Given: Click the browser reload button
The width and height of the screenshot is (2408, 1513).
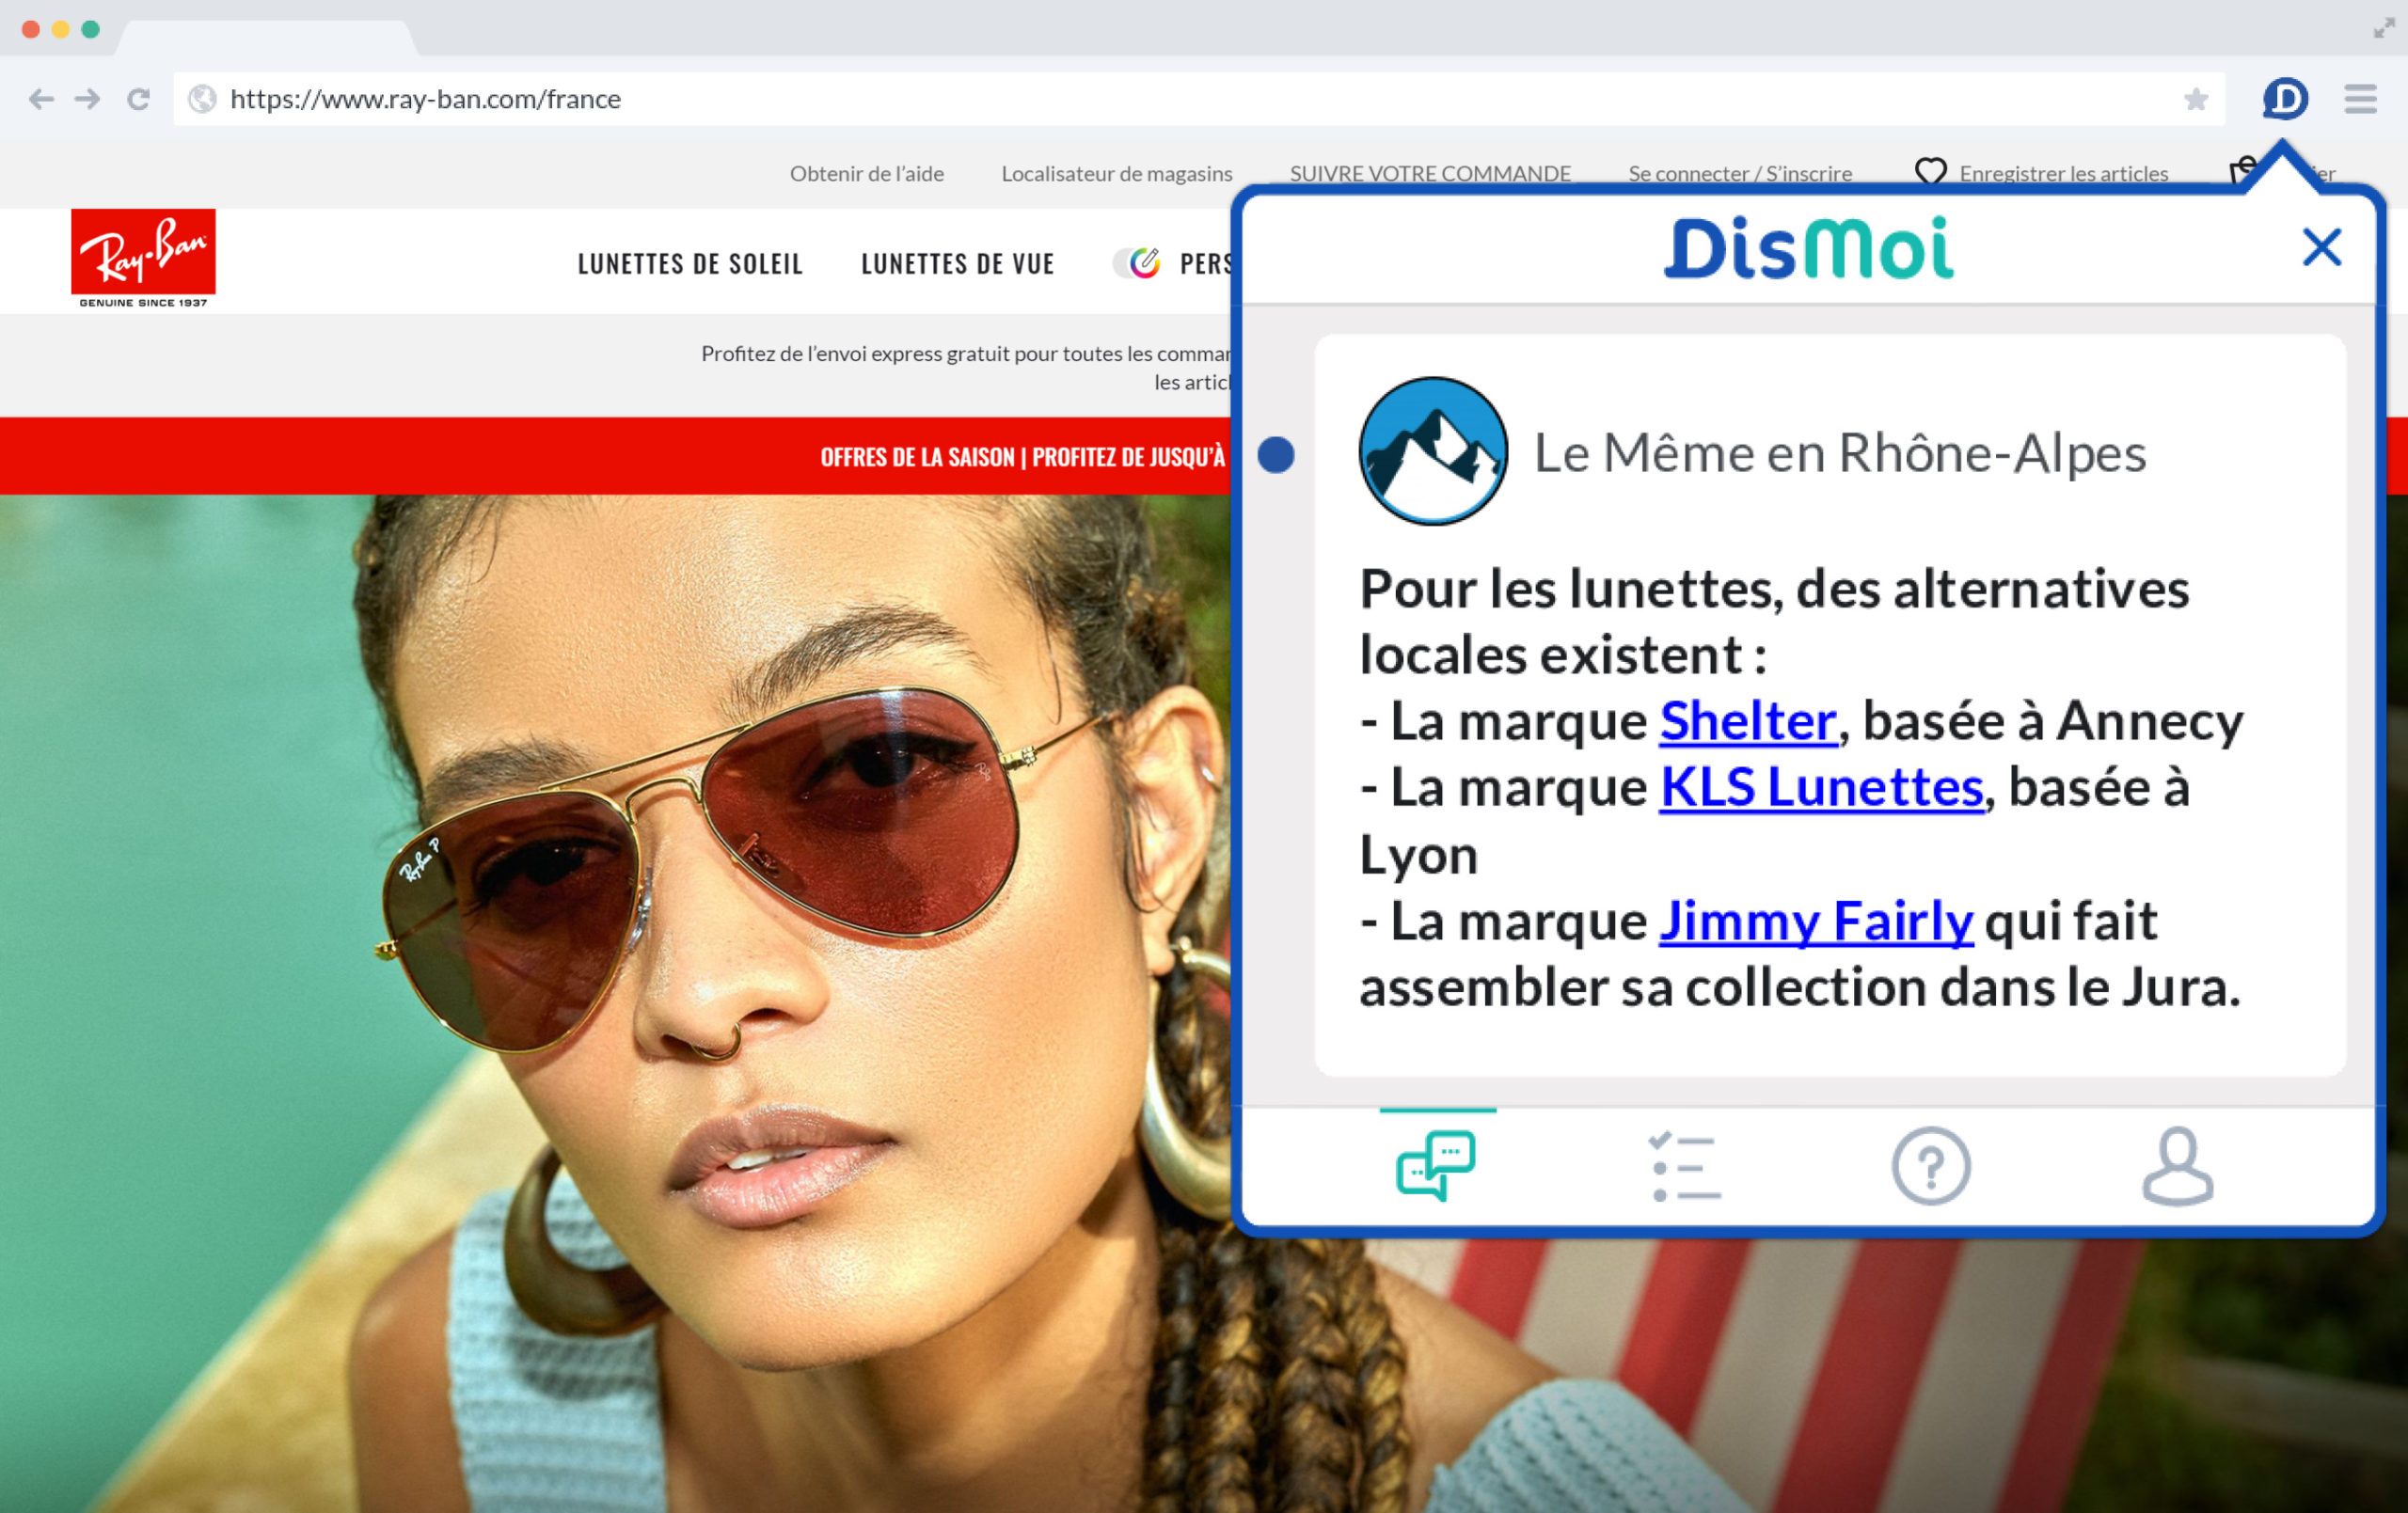Looking at the screenshot, I should point(138,99).
